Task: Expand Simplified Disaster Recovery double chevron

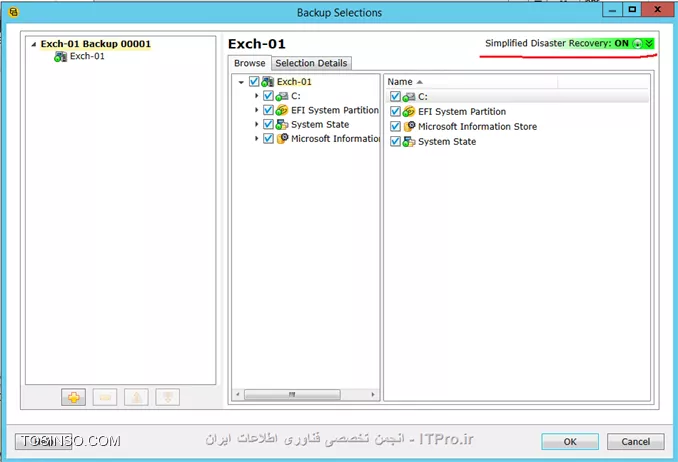Action: pos(649,44)
